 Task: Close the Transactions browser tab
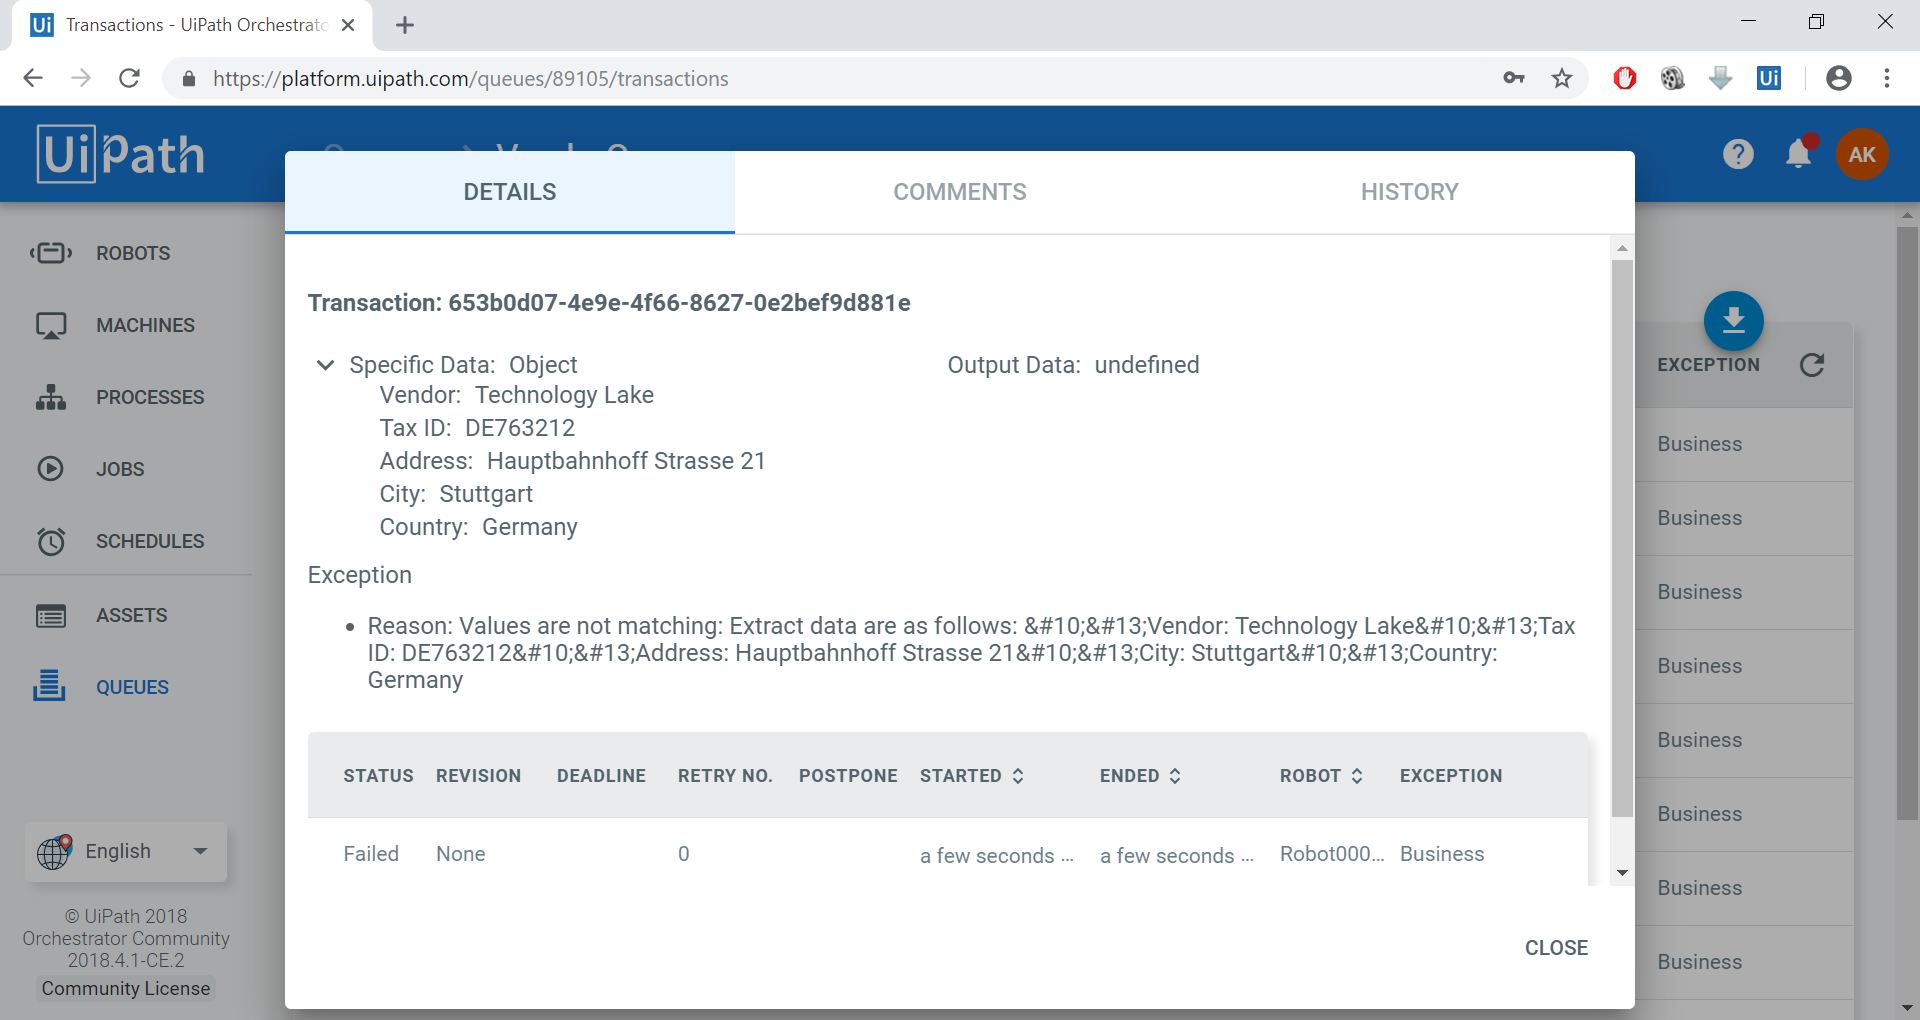tap(348, 25)
